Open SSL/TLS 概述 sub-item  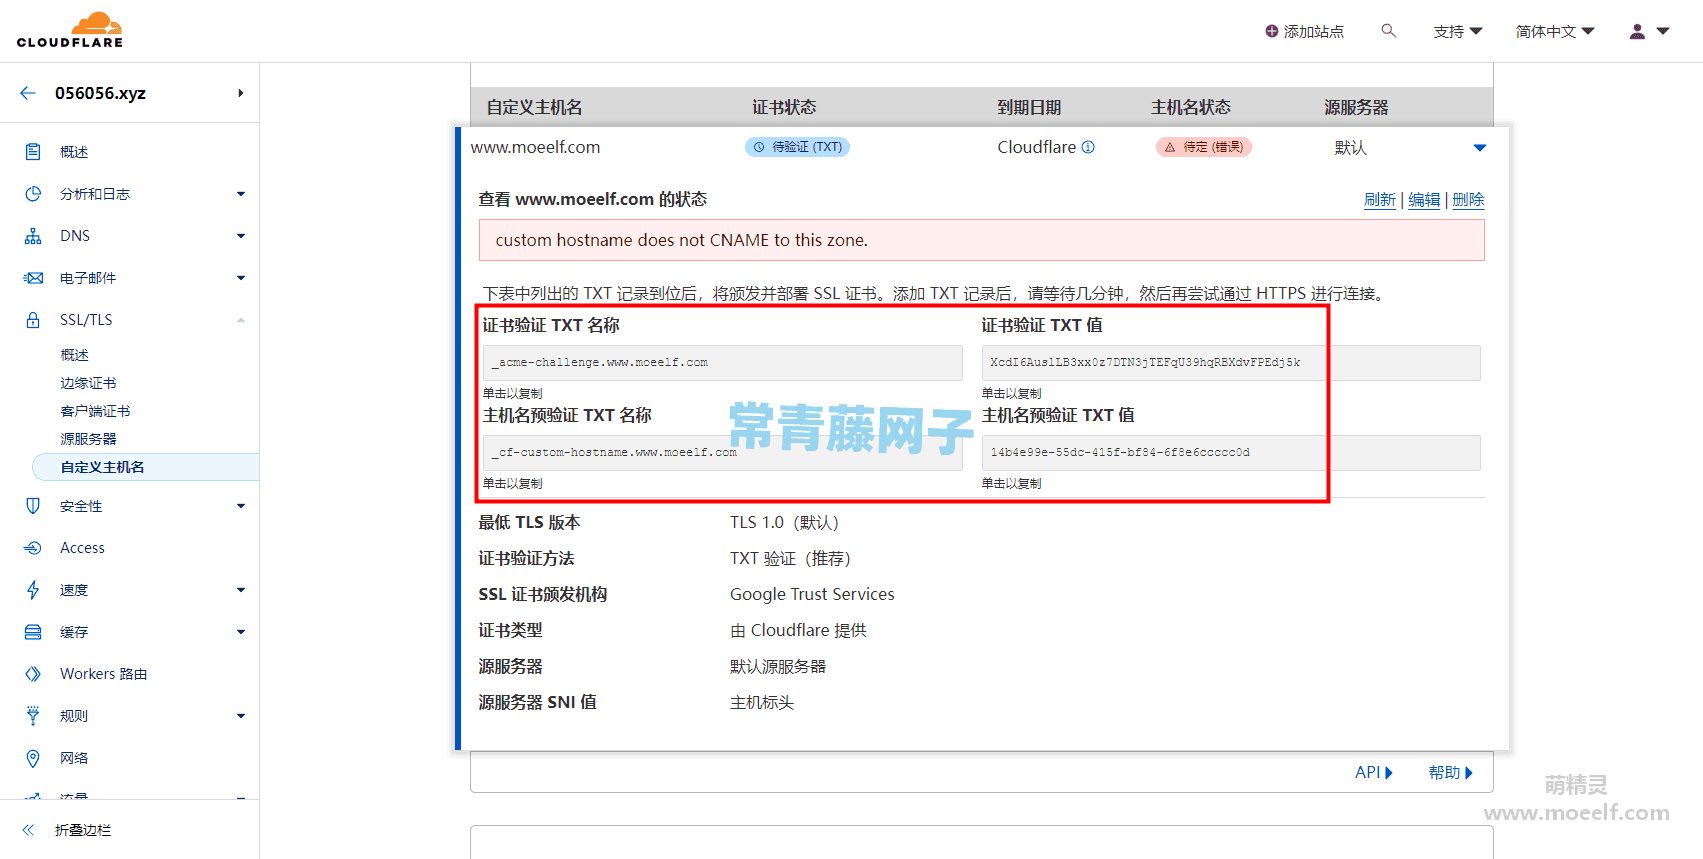tap(74, 355)
